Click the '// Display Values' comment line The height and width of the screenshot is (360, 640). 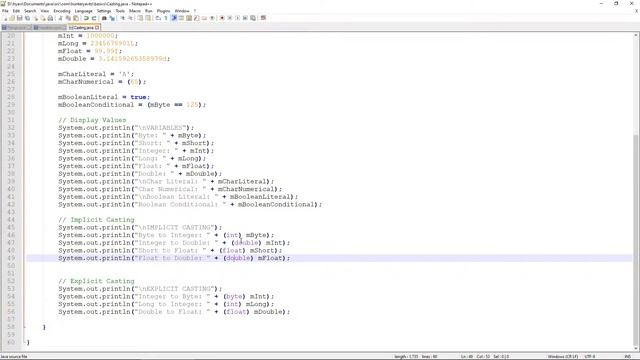pos(92,120)
